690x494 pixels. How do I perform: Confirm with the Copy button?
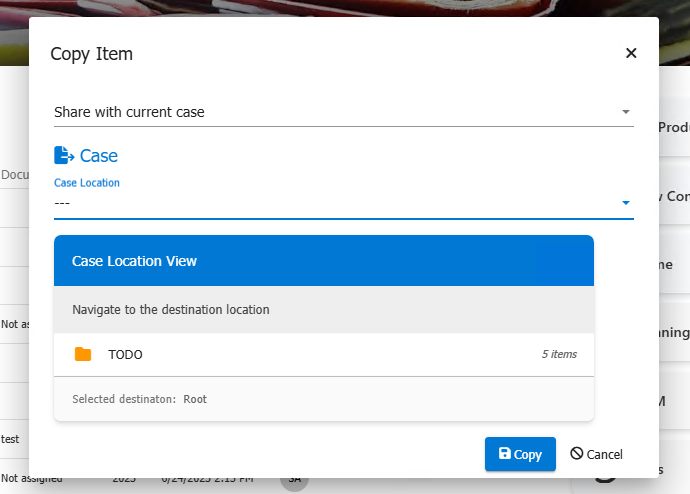(520, 454)
